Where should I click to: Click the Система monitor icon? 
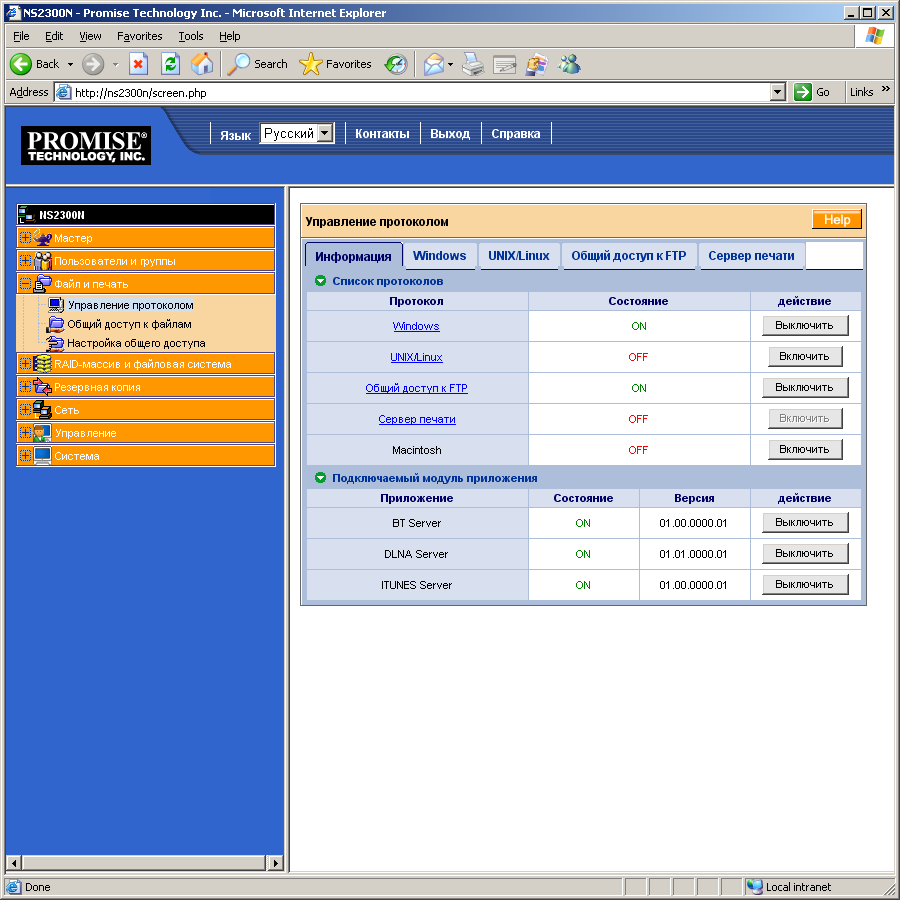point(42,456)
